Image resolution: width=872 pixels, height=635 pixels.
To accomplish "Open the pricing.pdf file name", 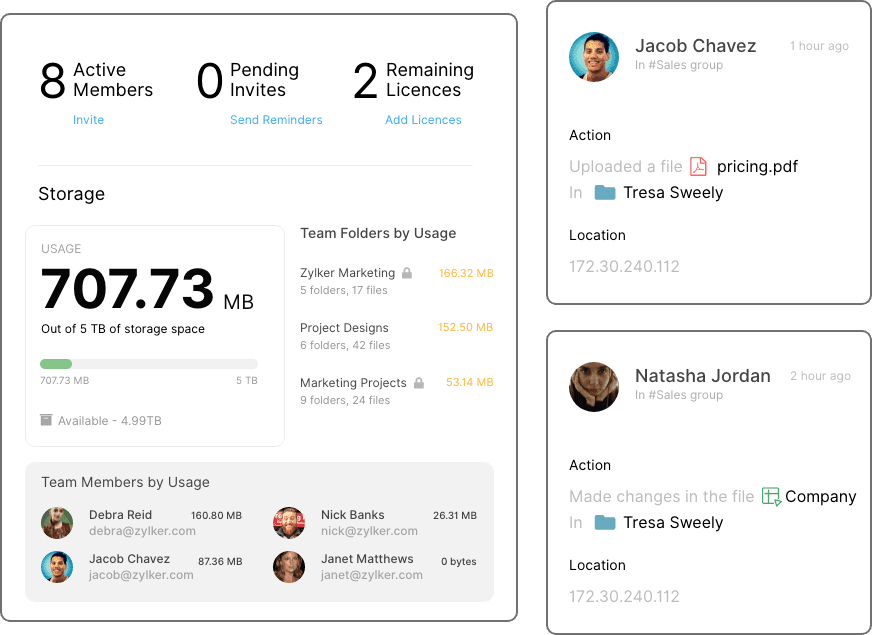I will click(x=757, y=167).
